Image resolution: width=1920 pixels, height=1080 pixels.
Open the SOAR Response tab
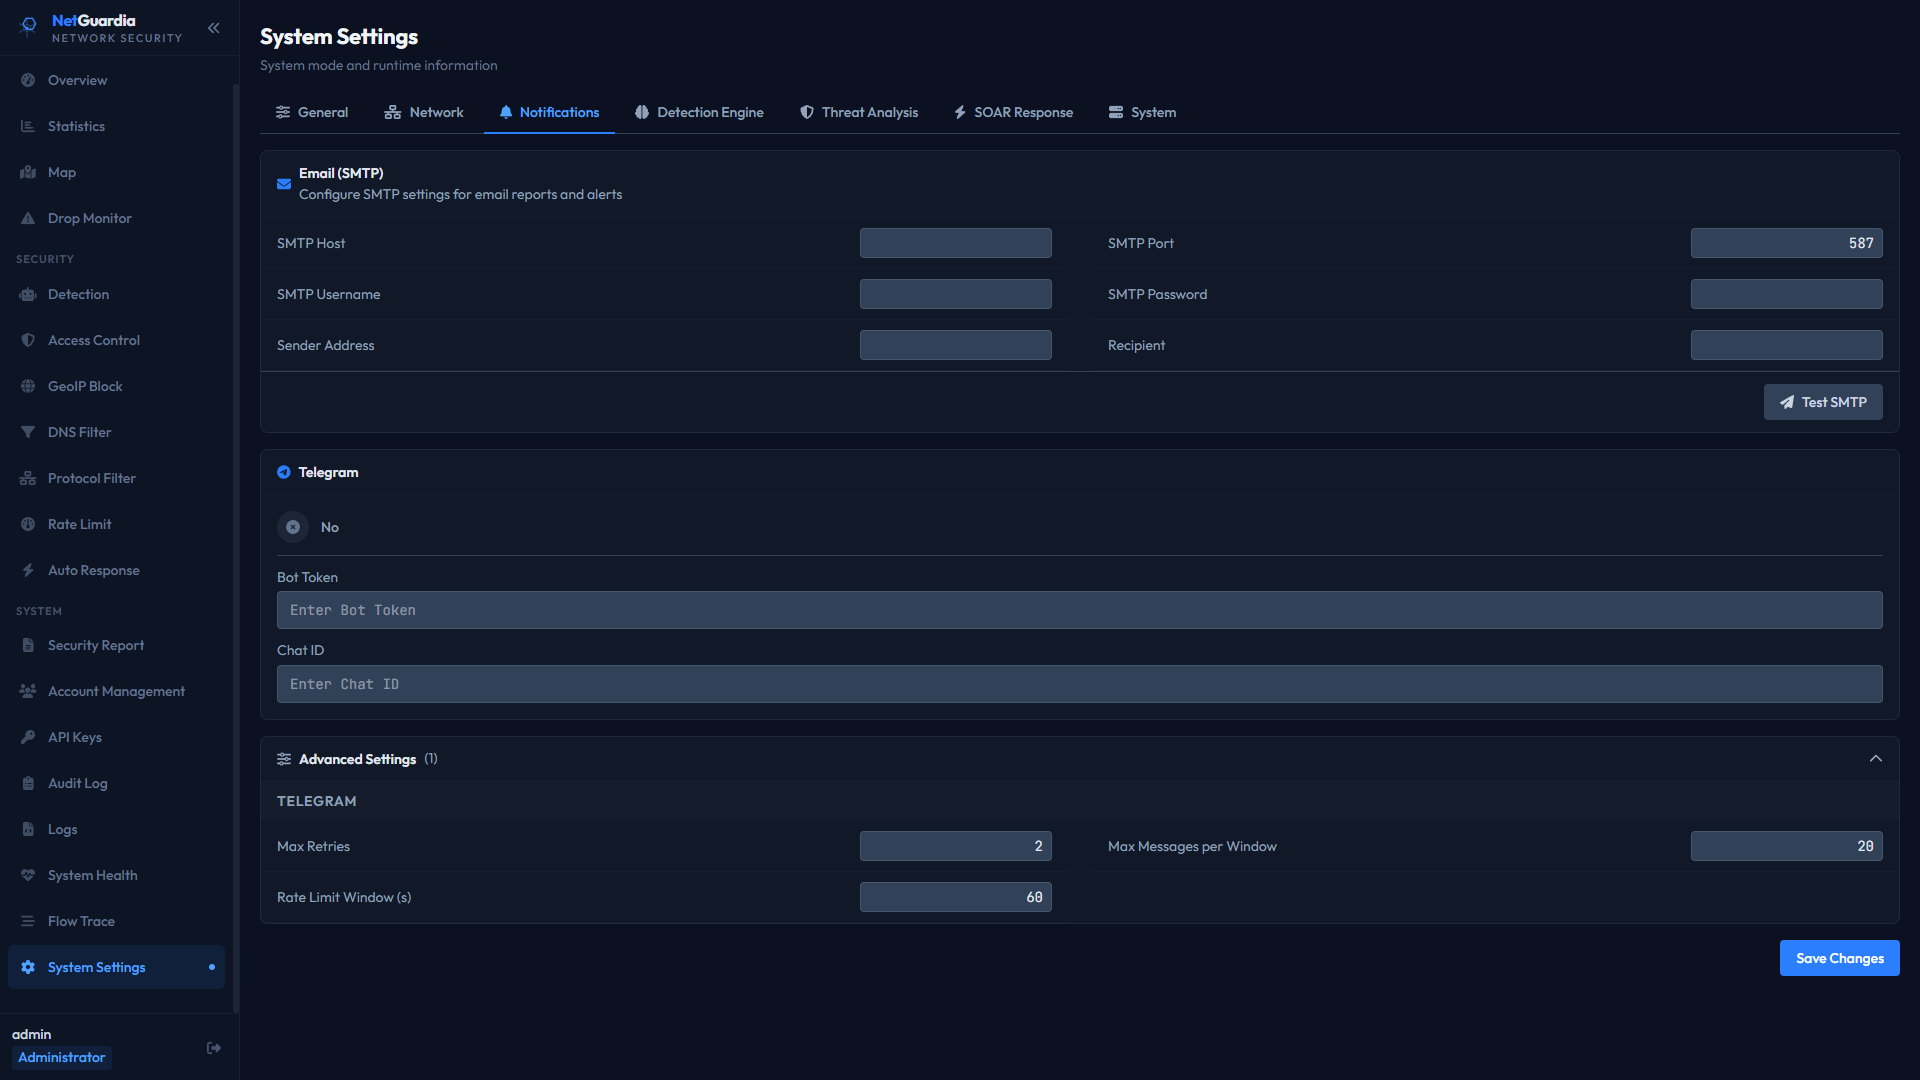click(x=1013, y=112)
